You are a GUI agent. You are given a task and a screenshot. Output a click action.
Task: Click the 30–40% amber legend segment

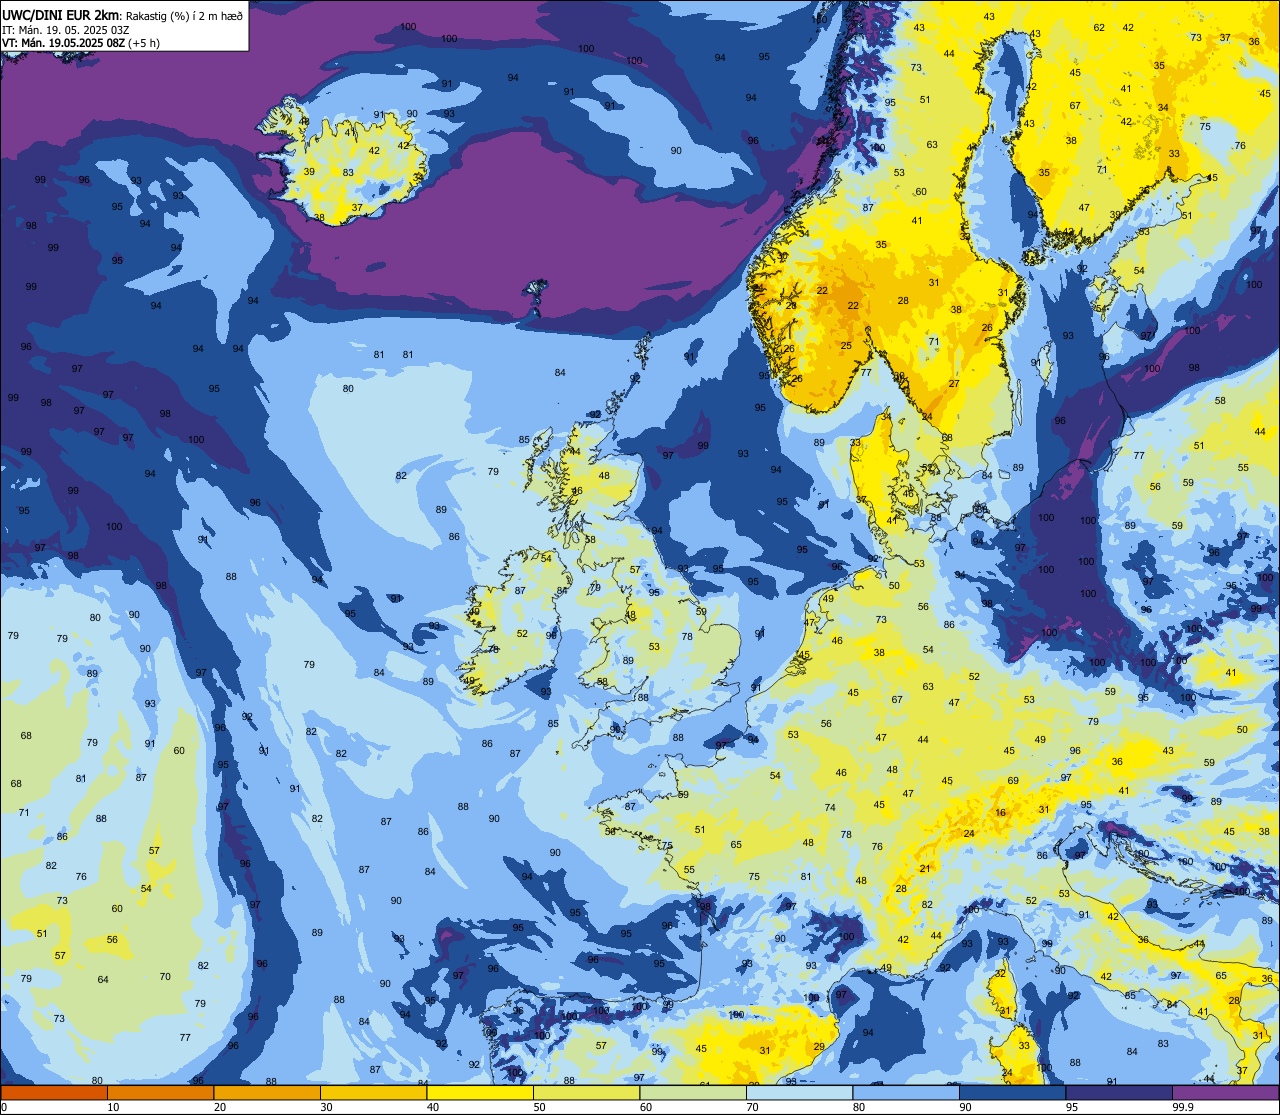click(x=373, y=1093)
